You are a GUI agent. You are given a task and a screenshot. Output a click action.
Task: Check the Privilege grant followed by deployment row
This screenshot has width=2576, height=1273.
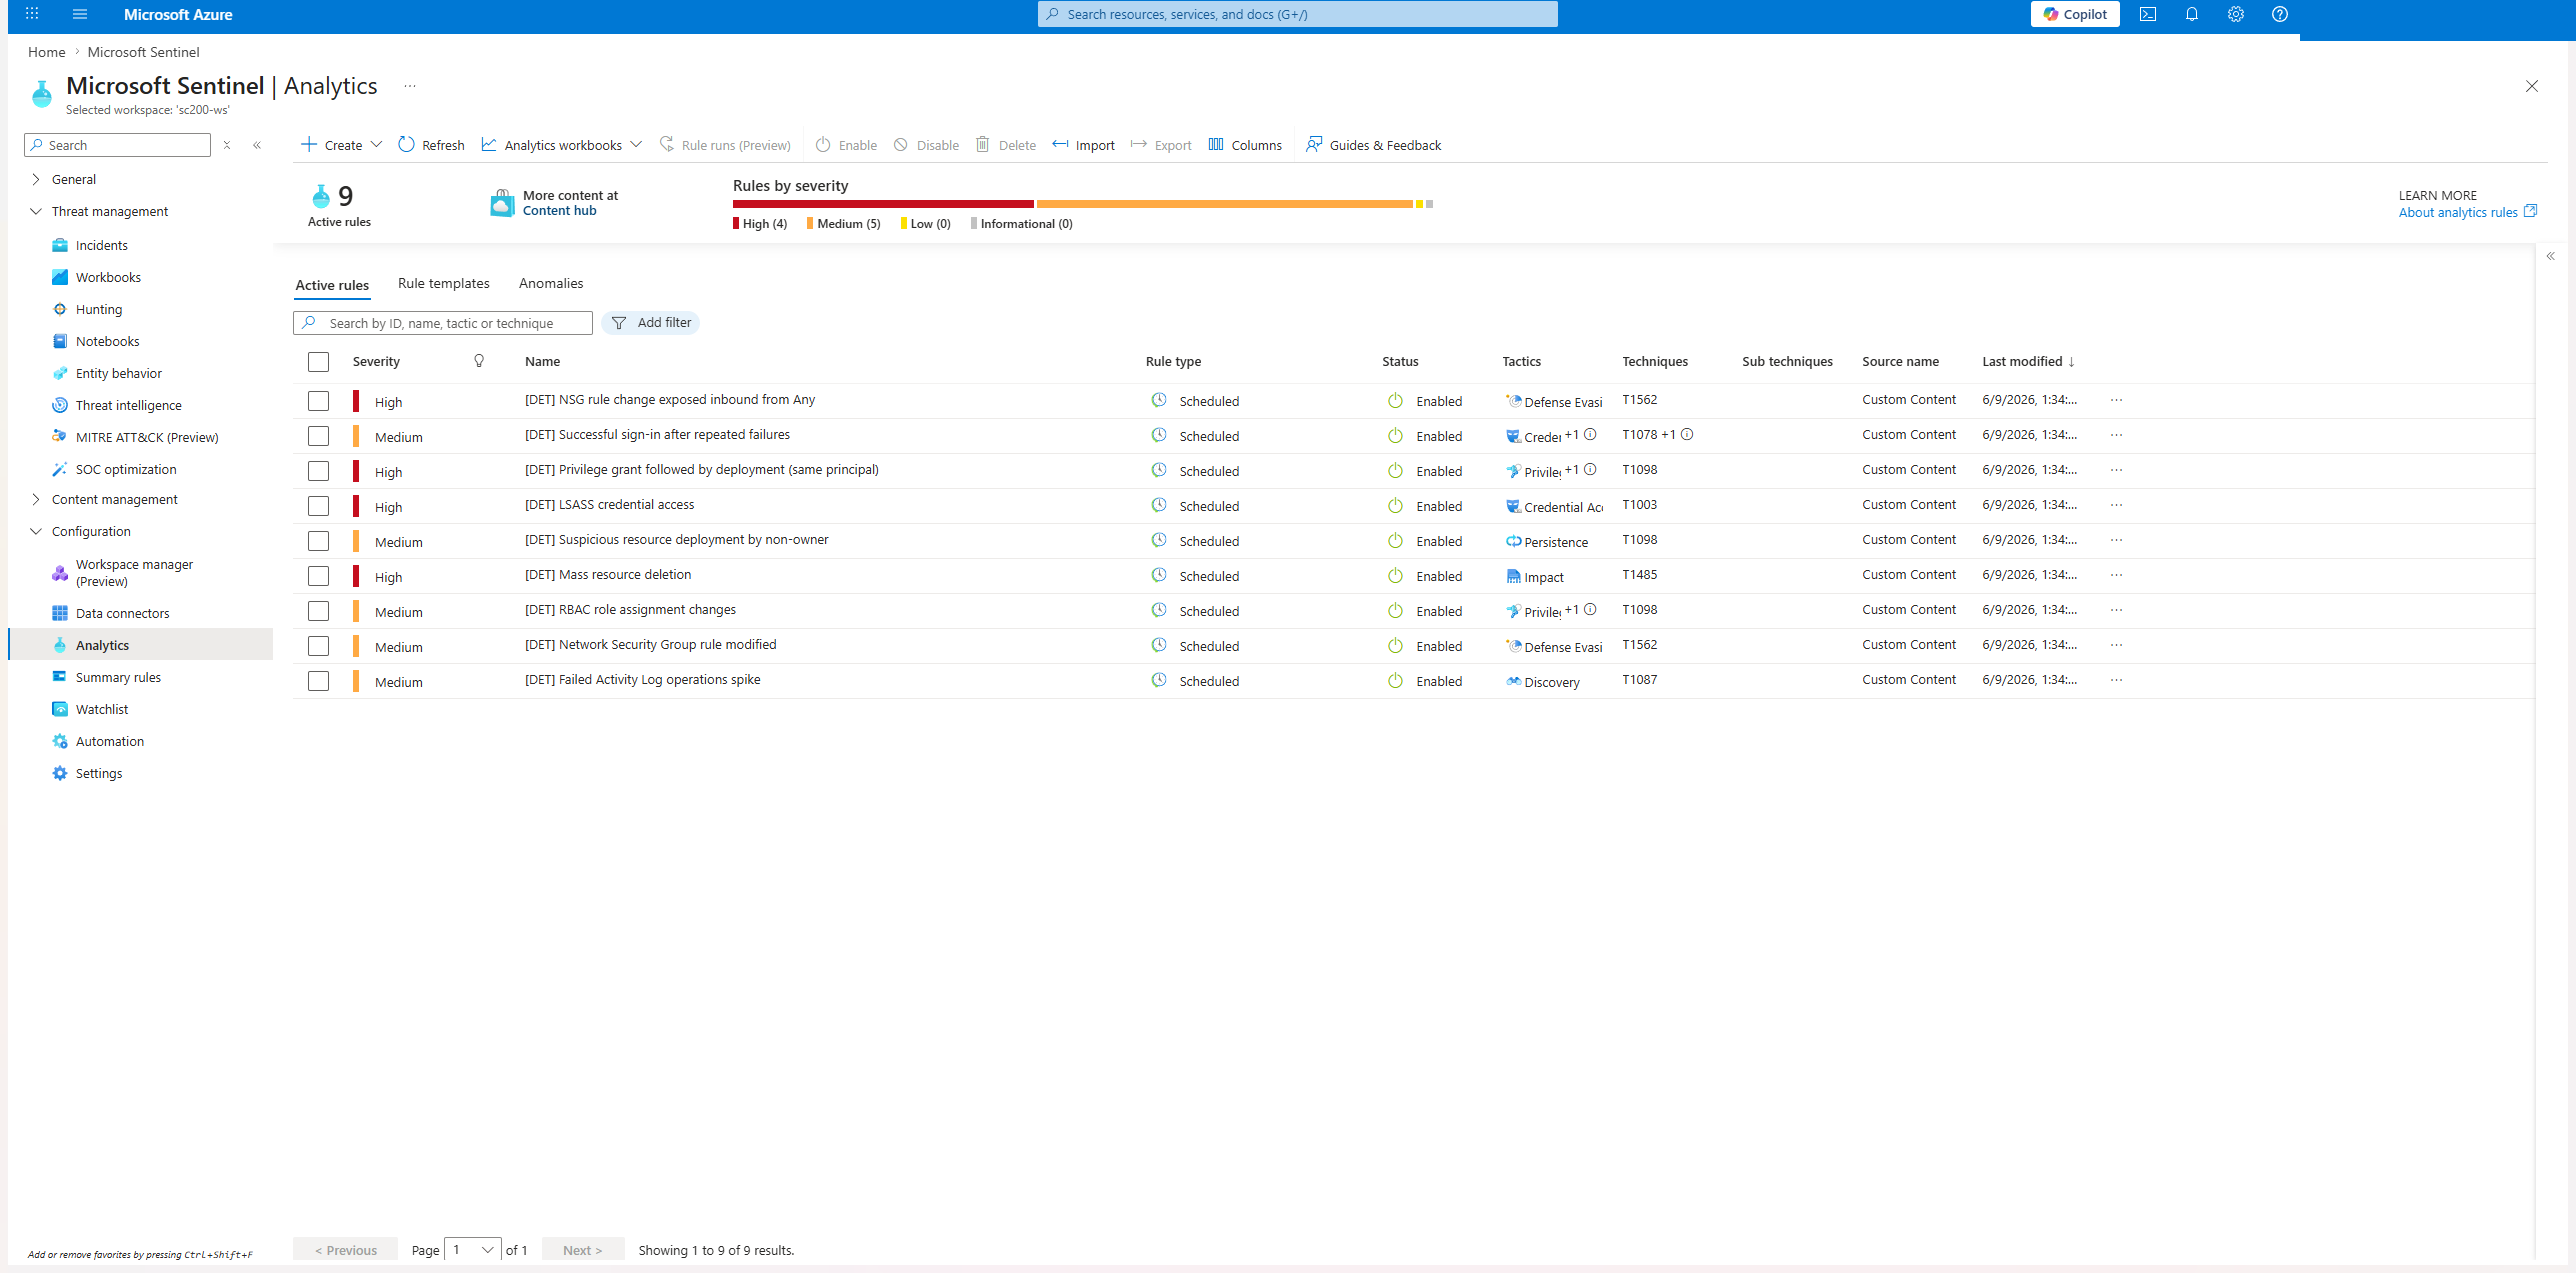click(318, 471)
